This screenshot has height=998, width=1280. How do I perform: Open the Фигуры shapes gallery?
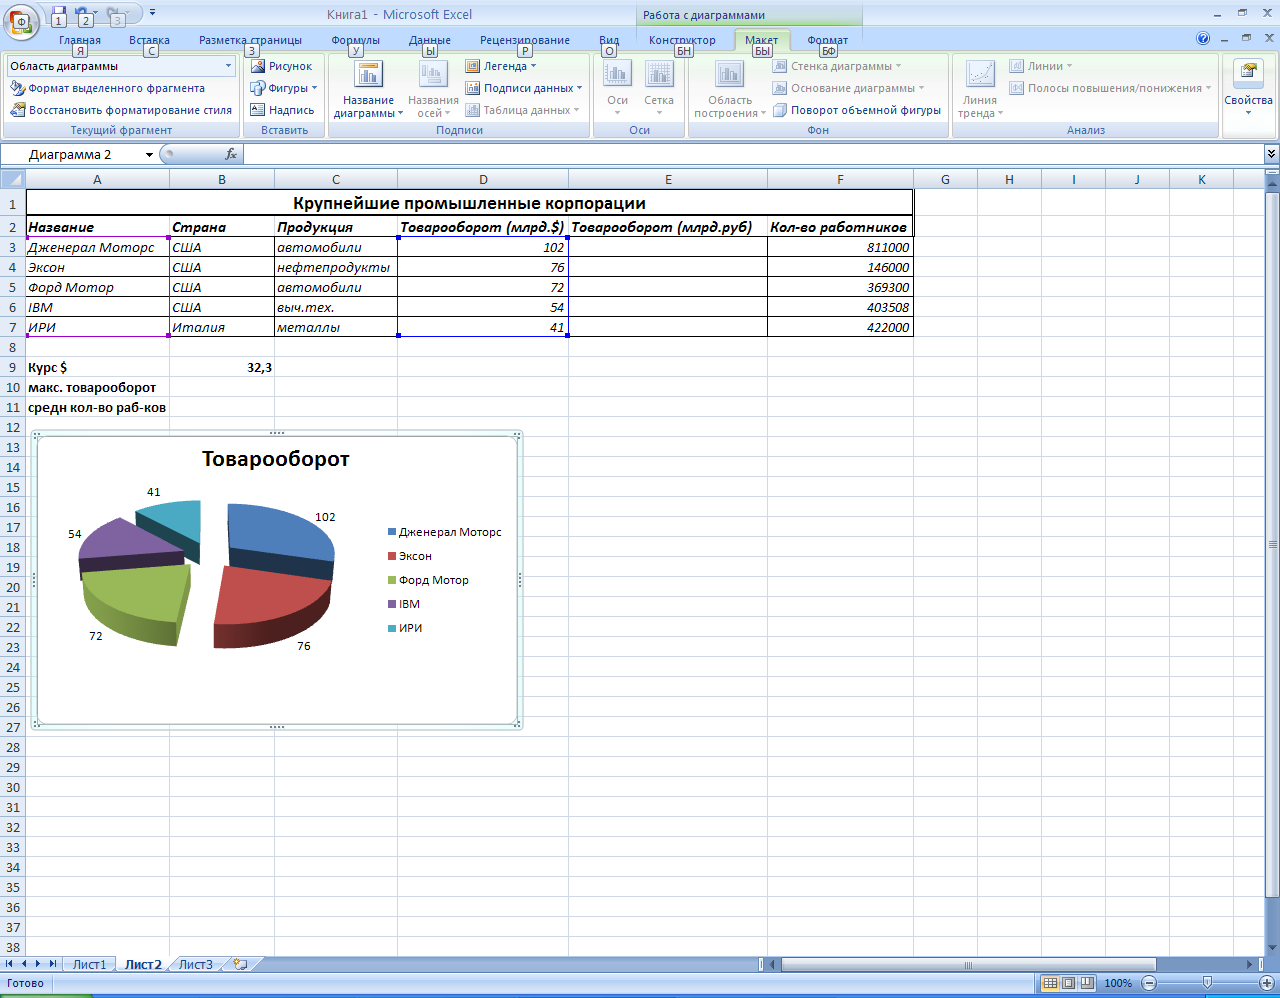[284, 88]
